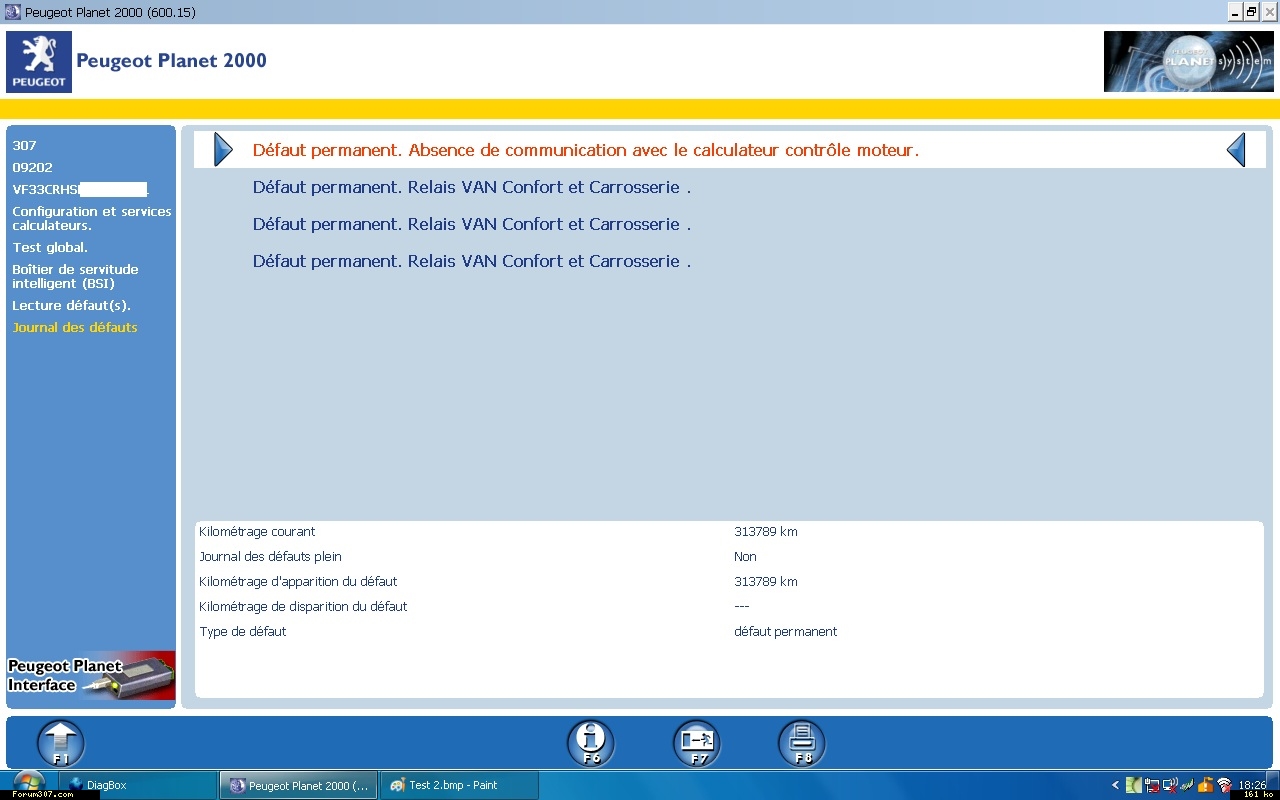Click the 09202 entry in sidebar
Viewport: 1280px width, 800px height.
[x=32, y=167]
